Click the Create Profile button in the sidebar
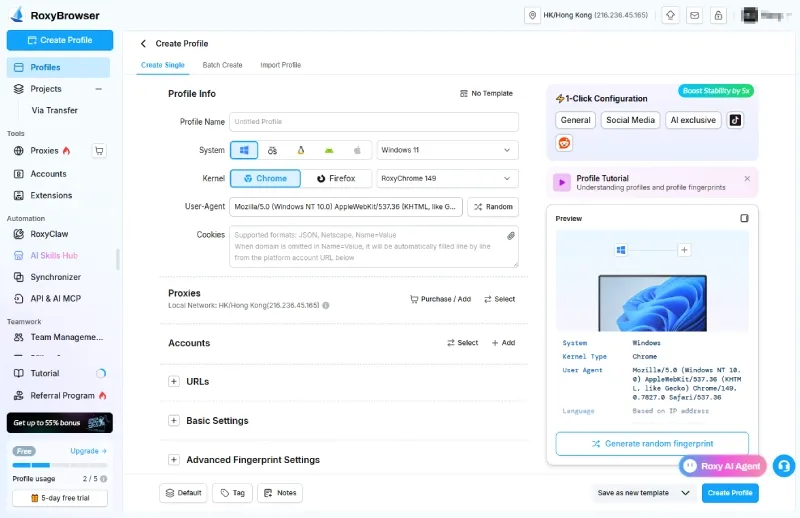Viewport: 800px width, 518px height. pyautogui.click(x=60, y=40)
